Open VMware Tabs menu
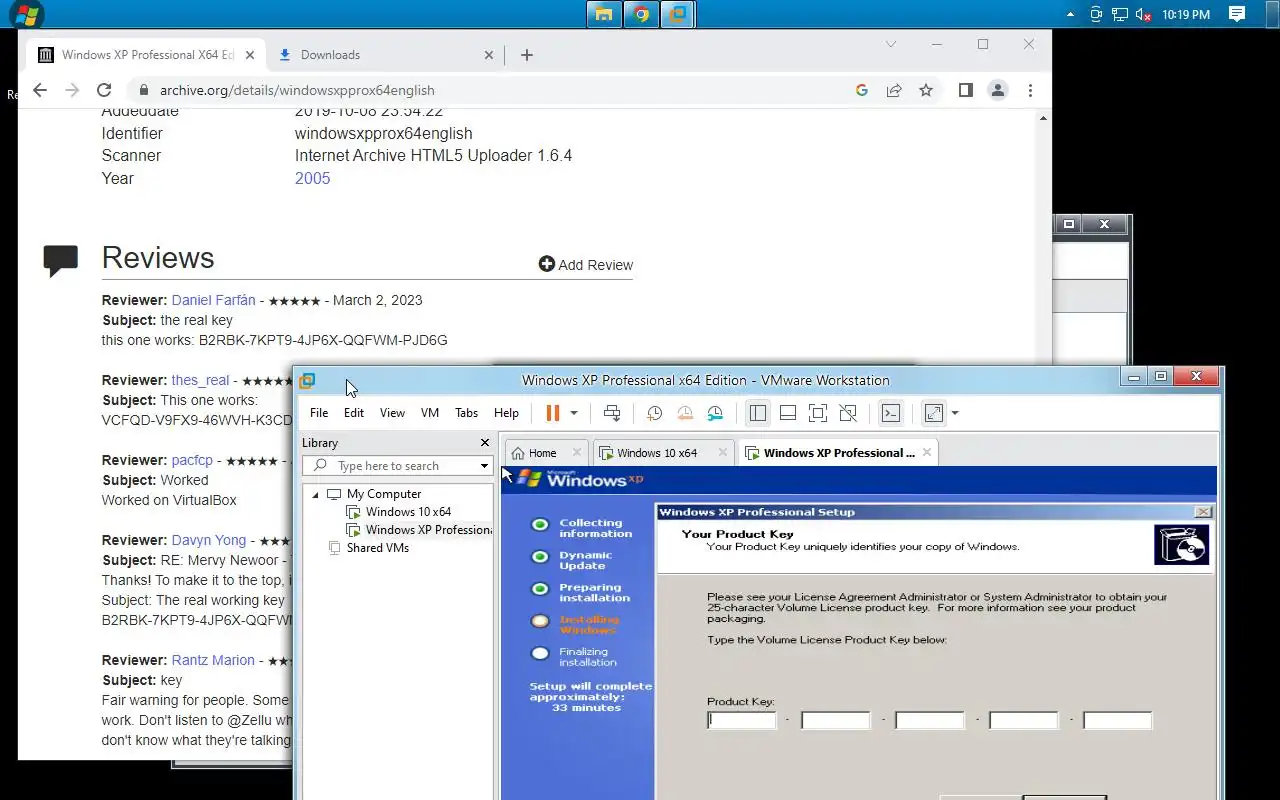The image size is (1280, 800). tap(467, 413)
